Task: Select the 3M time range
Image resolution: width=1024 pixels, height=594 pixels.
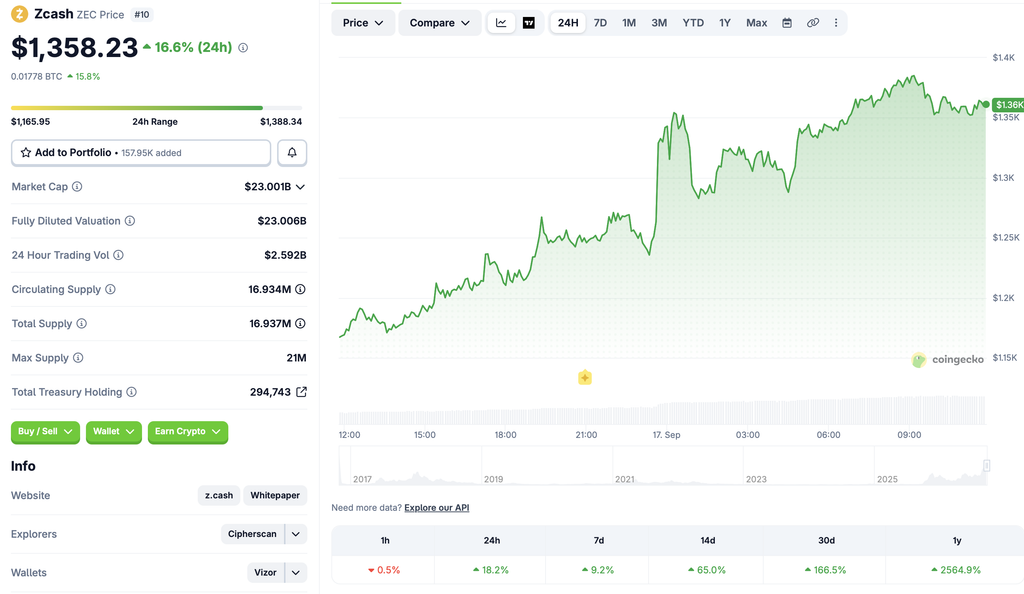Action: point(659,23)
